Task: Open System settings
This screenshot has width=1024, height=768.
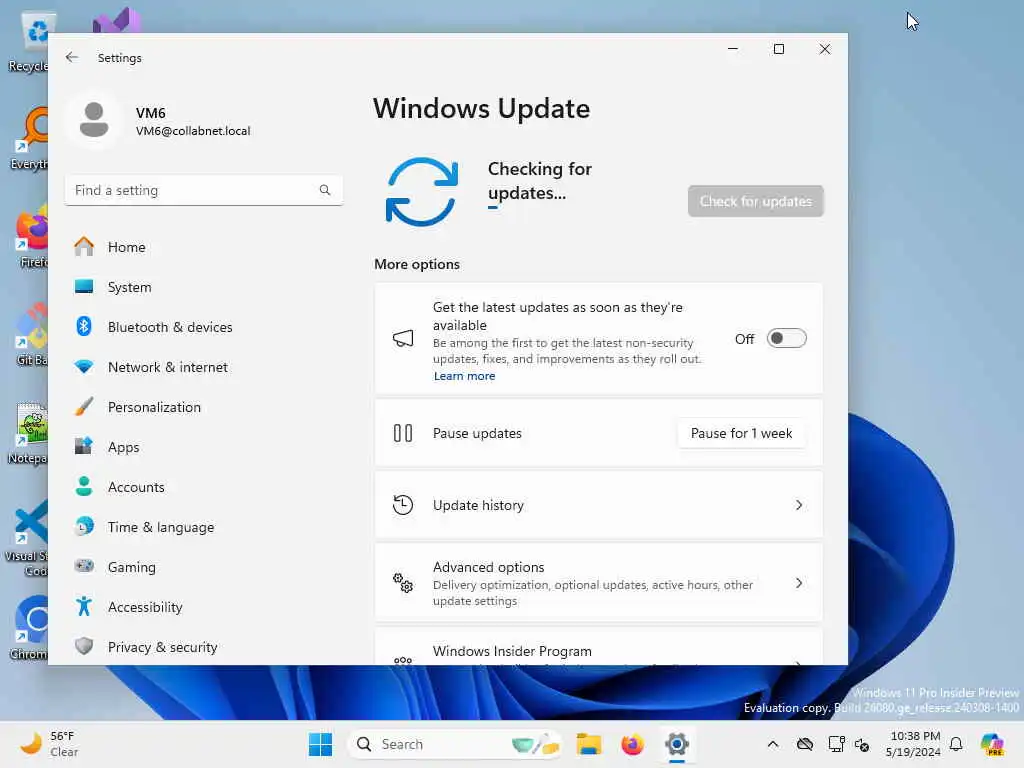Action: tap(203, 287)
